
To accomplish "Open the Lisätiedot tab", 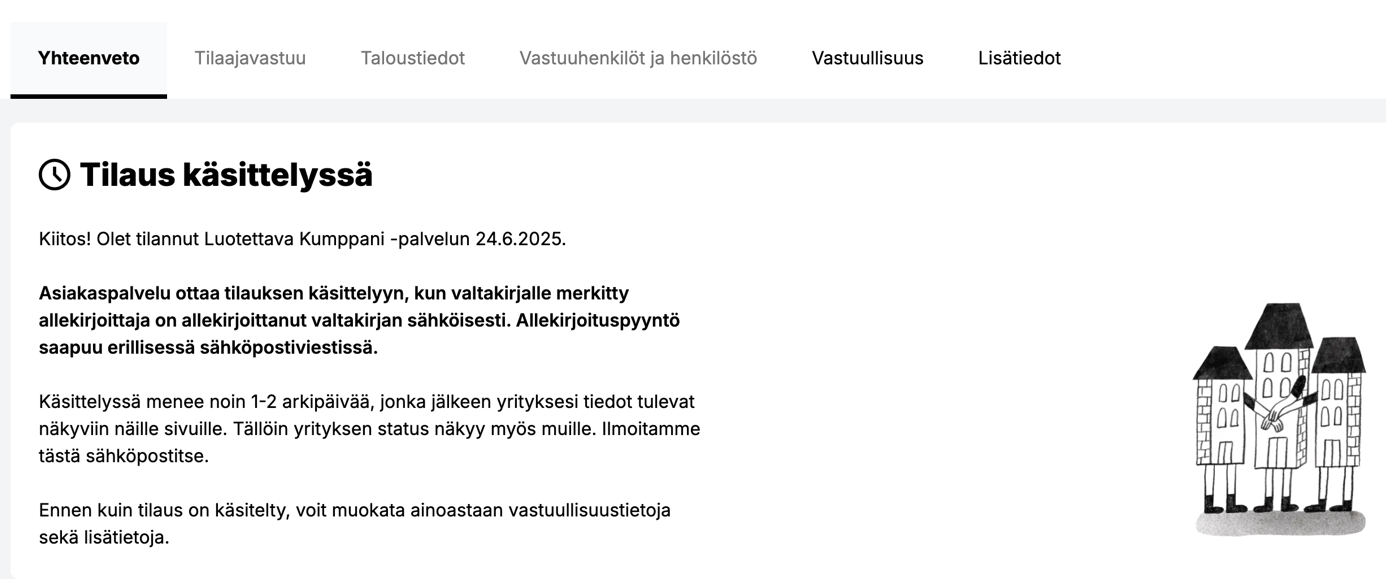I will [x=1019, y=59].
